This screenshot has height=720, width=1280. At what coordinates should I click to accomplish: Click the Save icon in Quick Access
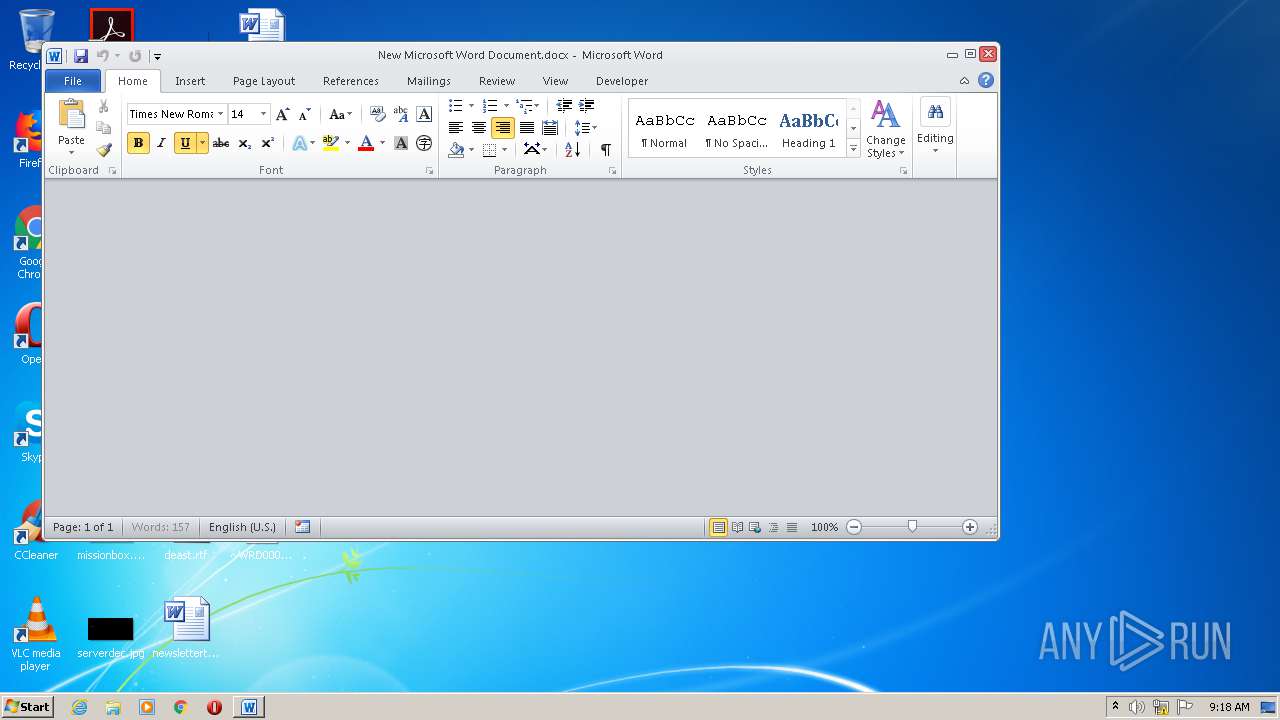[x=81, y=56]
